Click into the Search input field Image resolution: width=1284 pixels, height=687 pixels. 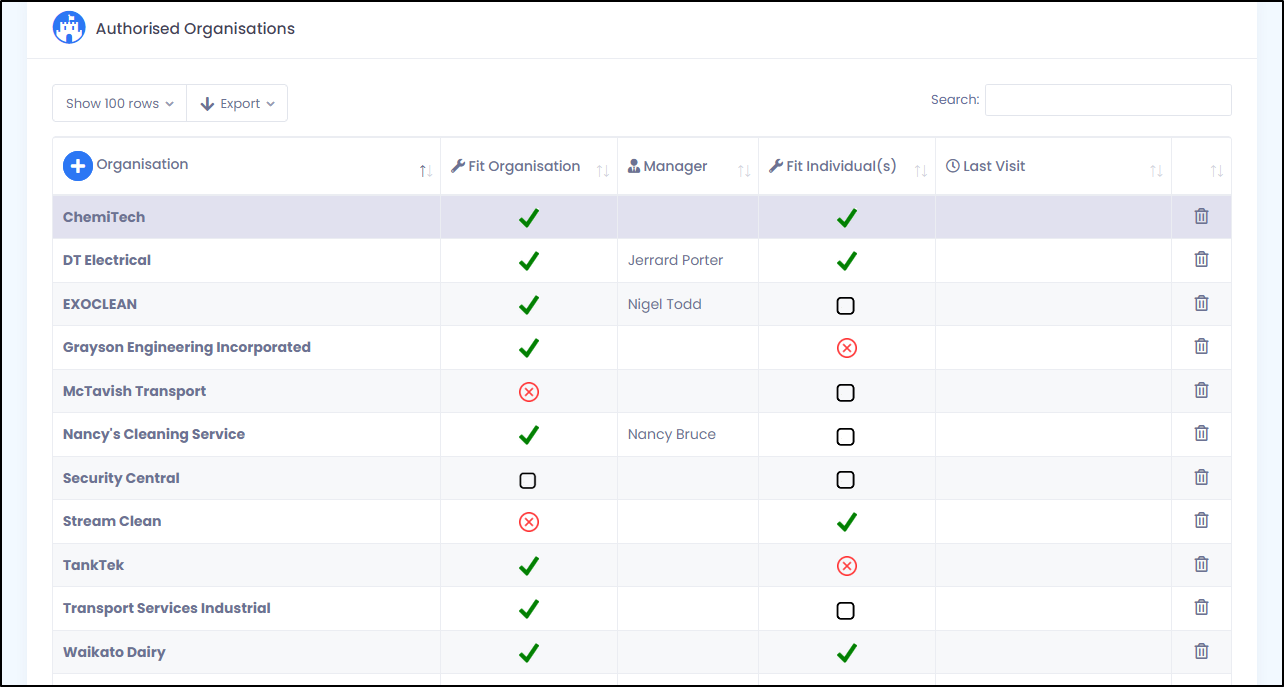(x=1107, y=100)
